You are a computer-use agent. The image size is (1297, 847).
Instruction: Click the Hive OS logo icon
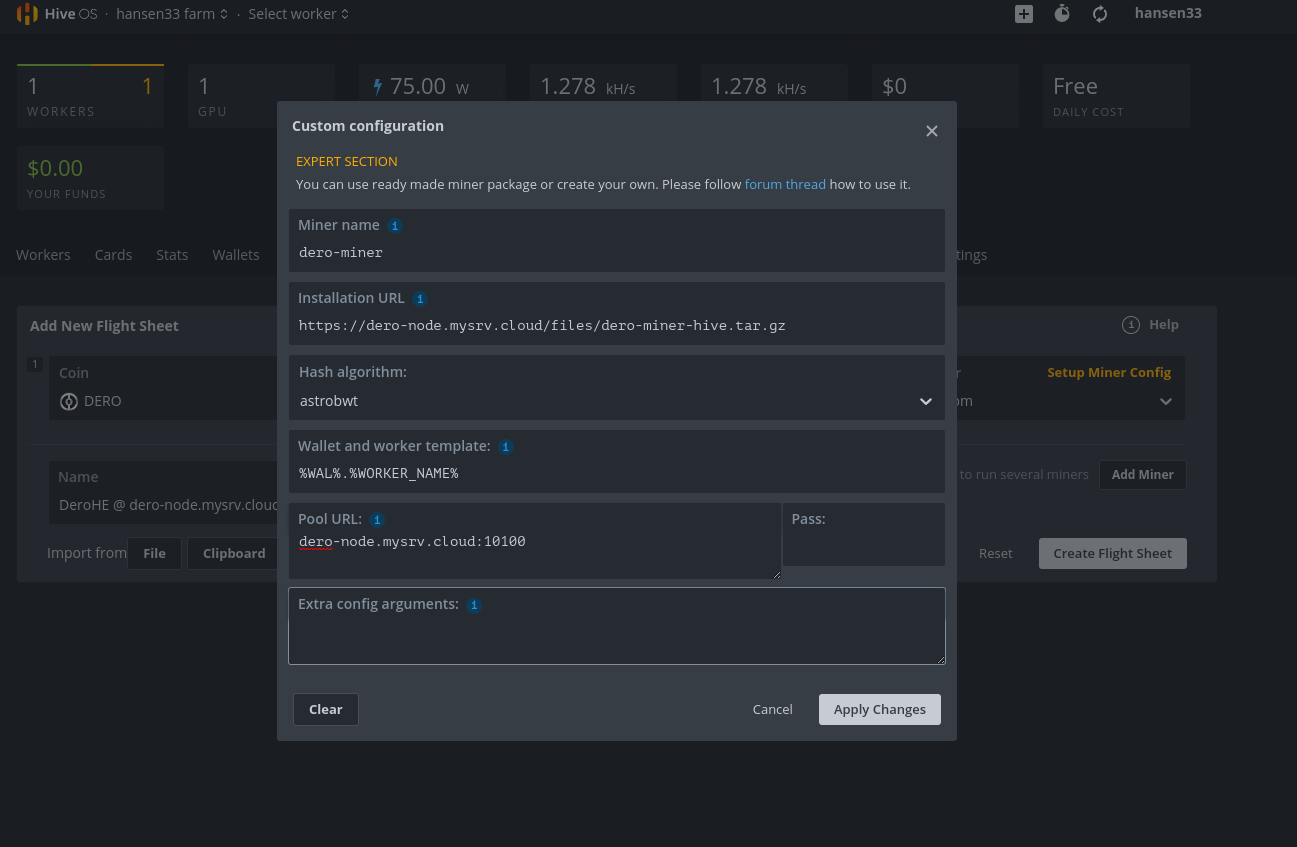[26, 14]
